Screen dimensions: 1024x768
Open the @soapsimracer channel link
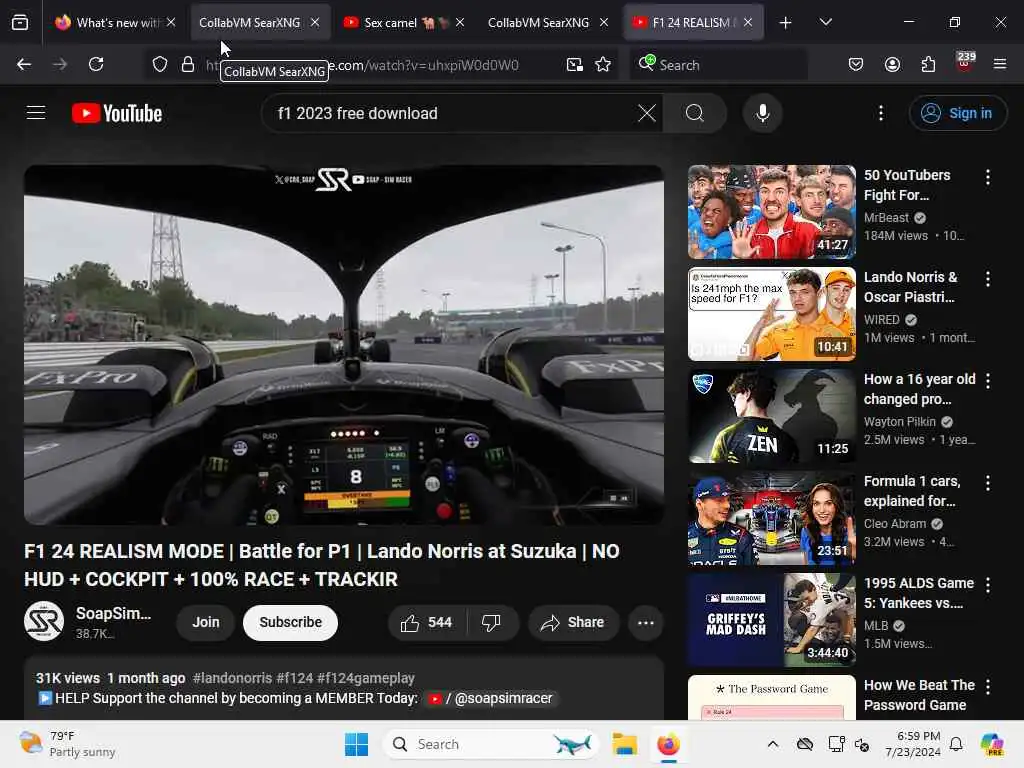pyautogui.click(x=491, y=698)
